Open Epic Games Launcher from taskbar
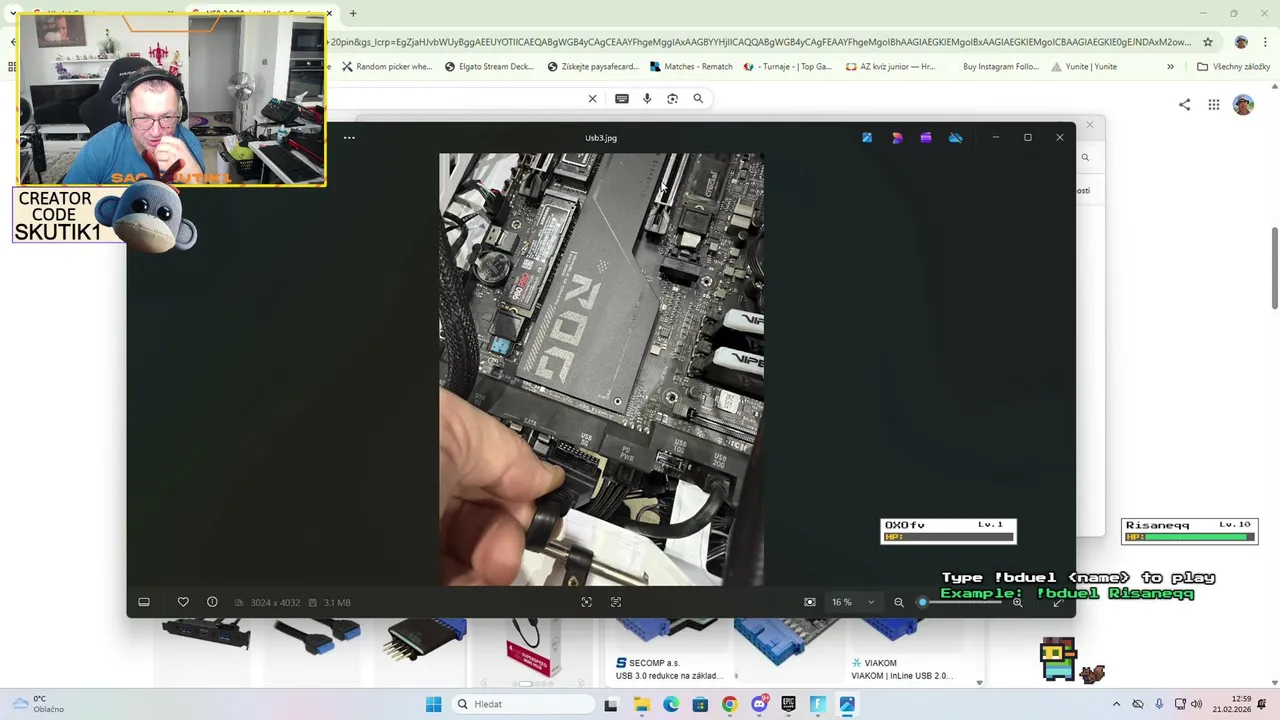1280x720 pixels. (788, 704)
